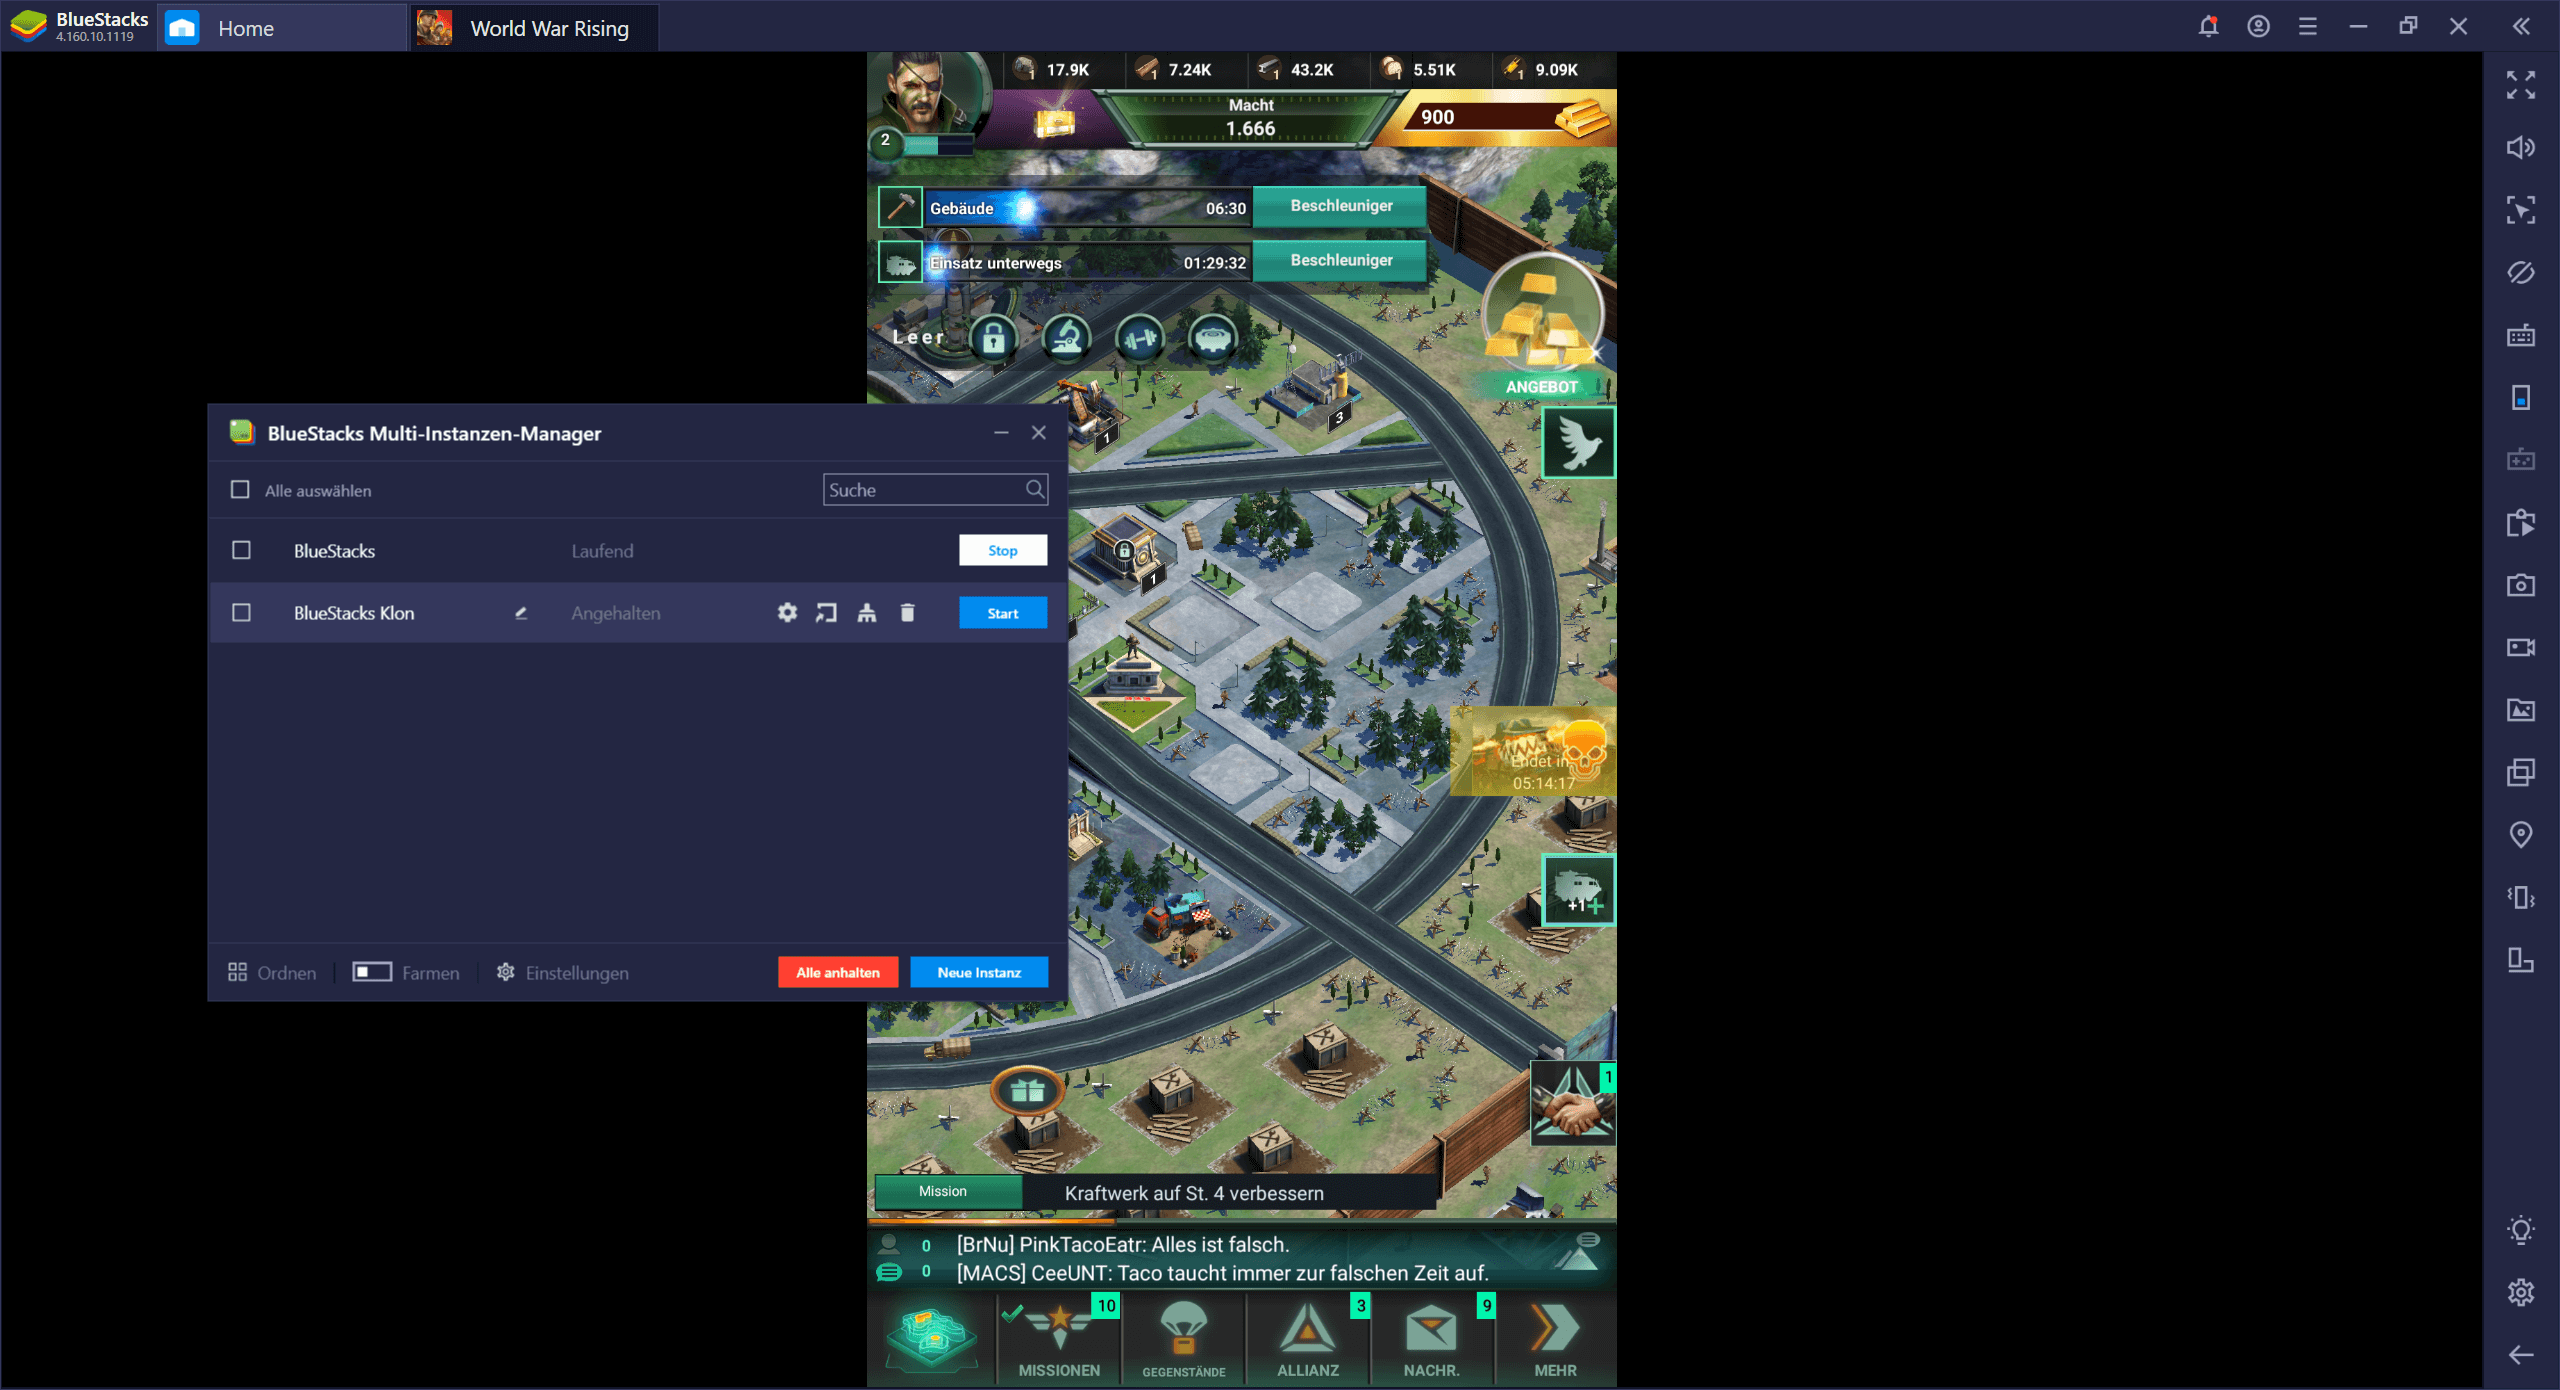Toggle the Farmen mode switch
The height and width of the screenshot is (1390, 2560).
coord(372,972)
